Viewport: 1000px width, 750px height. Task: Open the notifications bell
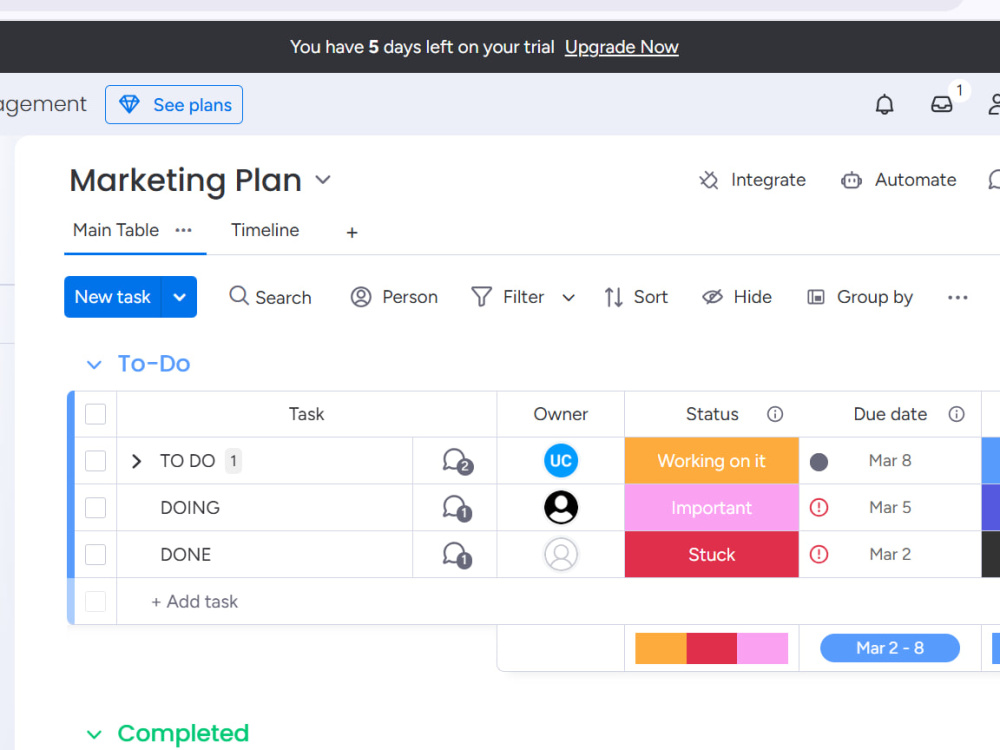coord(884,105)
